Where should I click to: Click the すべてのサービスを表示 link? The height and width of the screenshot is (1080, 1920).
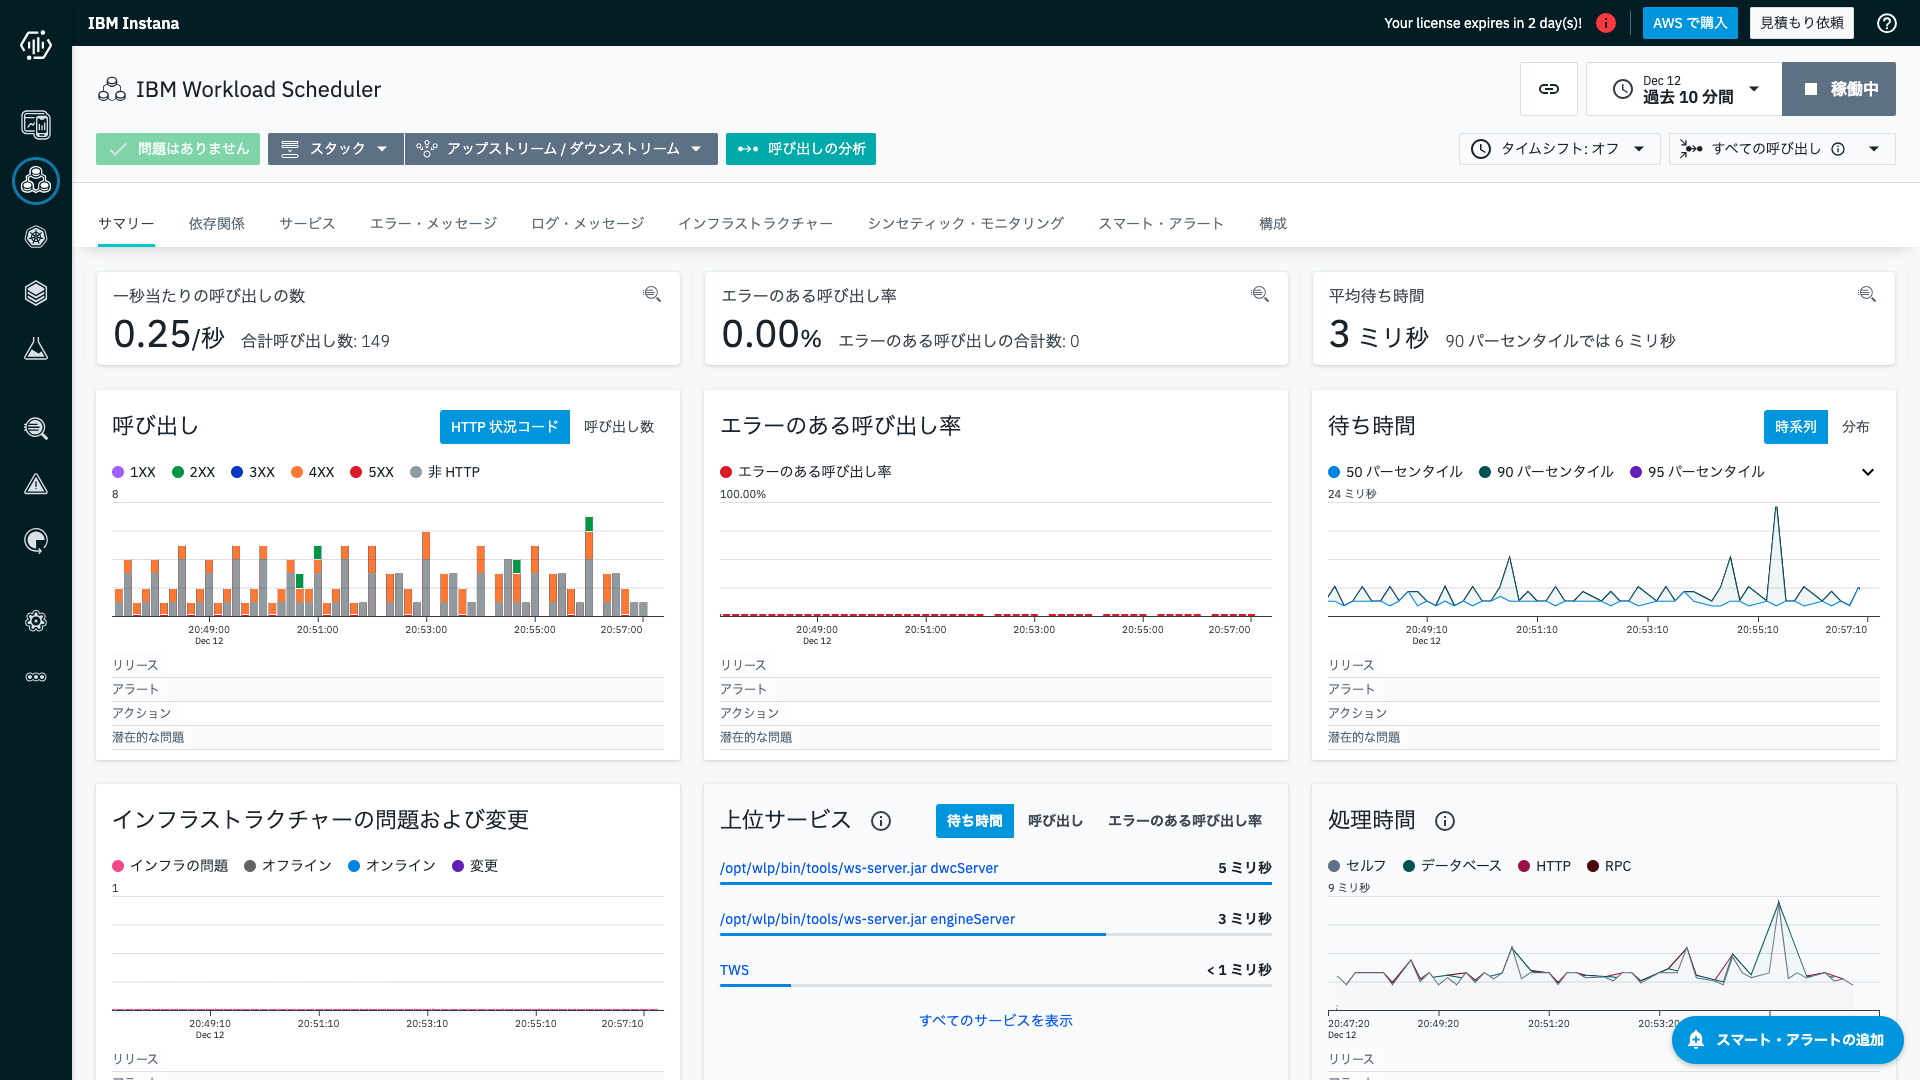pos(995,1020)
